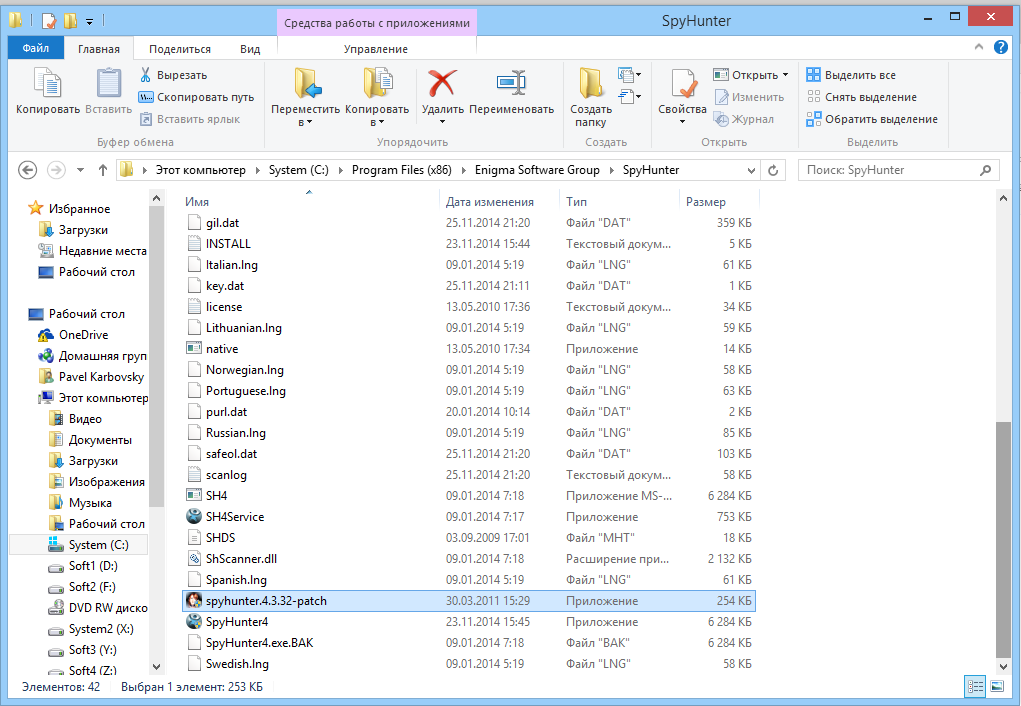1021x706 pixels.
Task: Open the Файл tab
Action: coord(36,48)
